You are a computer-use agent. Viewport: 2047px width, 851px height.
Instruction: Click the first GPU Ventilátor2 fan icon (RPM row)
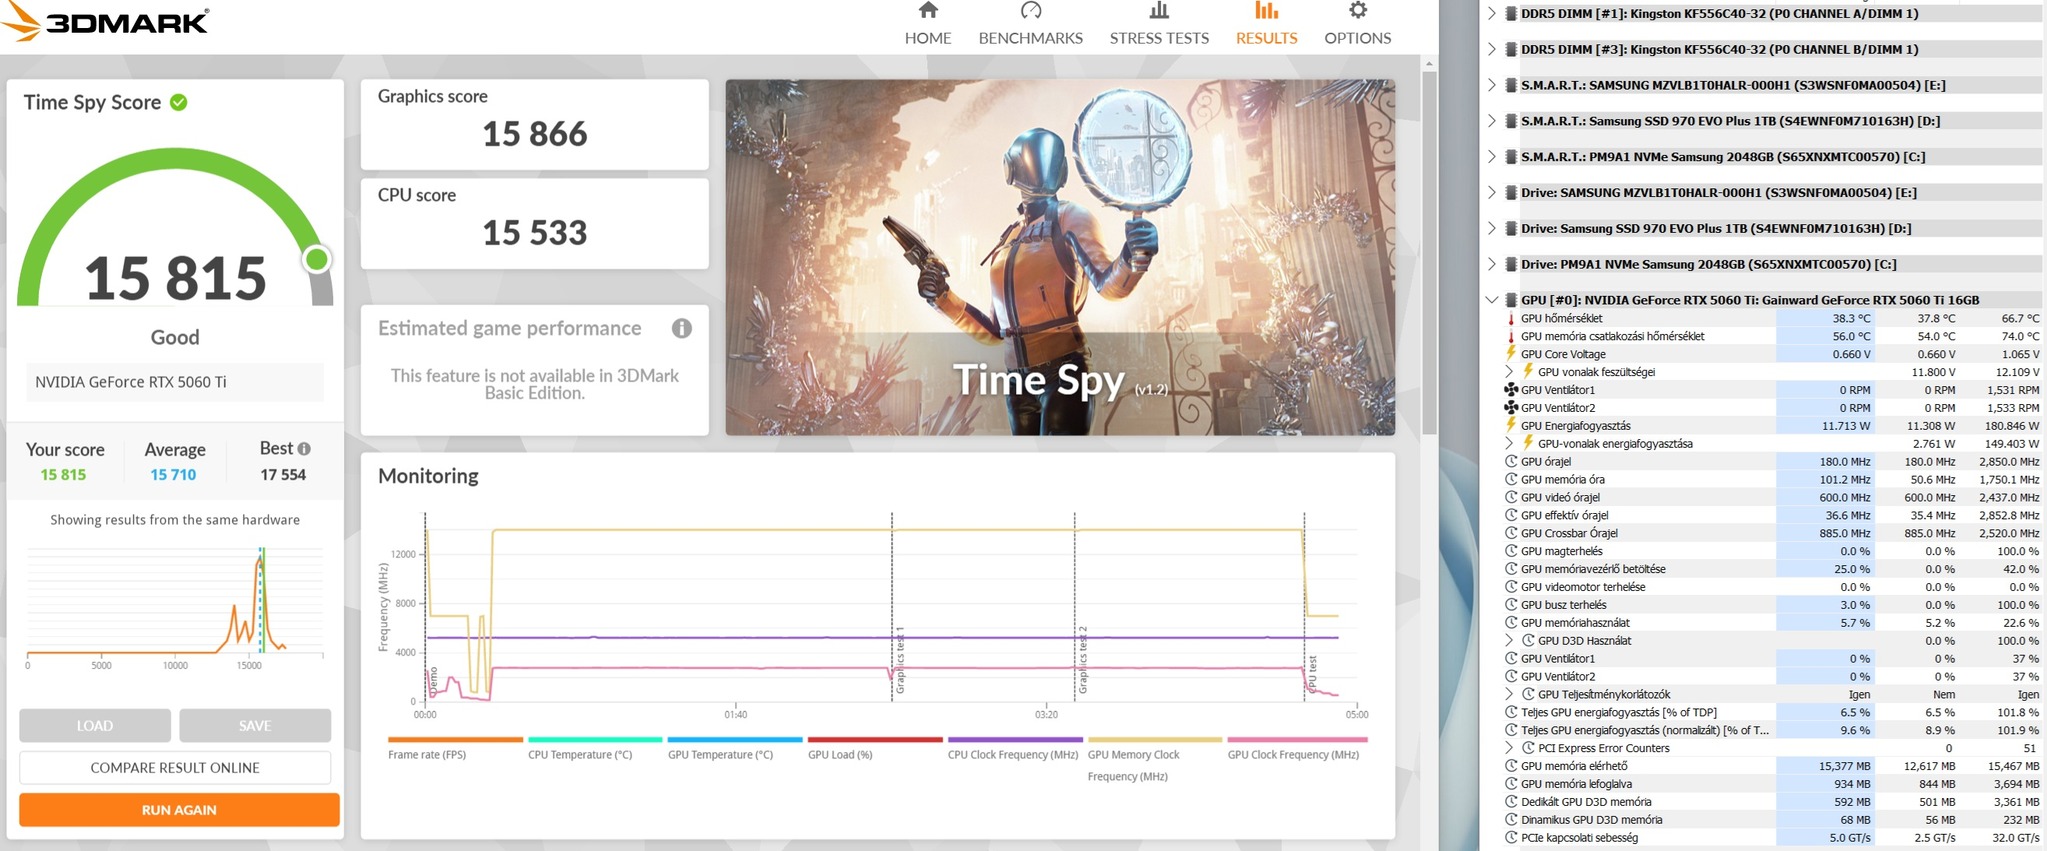coord(1511,408)
